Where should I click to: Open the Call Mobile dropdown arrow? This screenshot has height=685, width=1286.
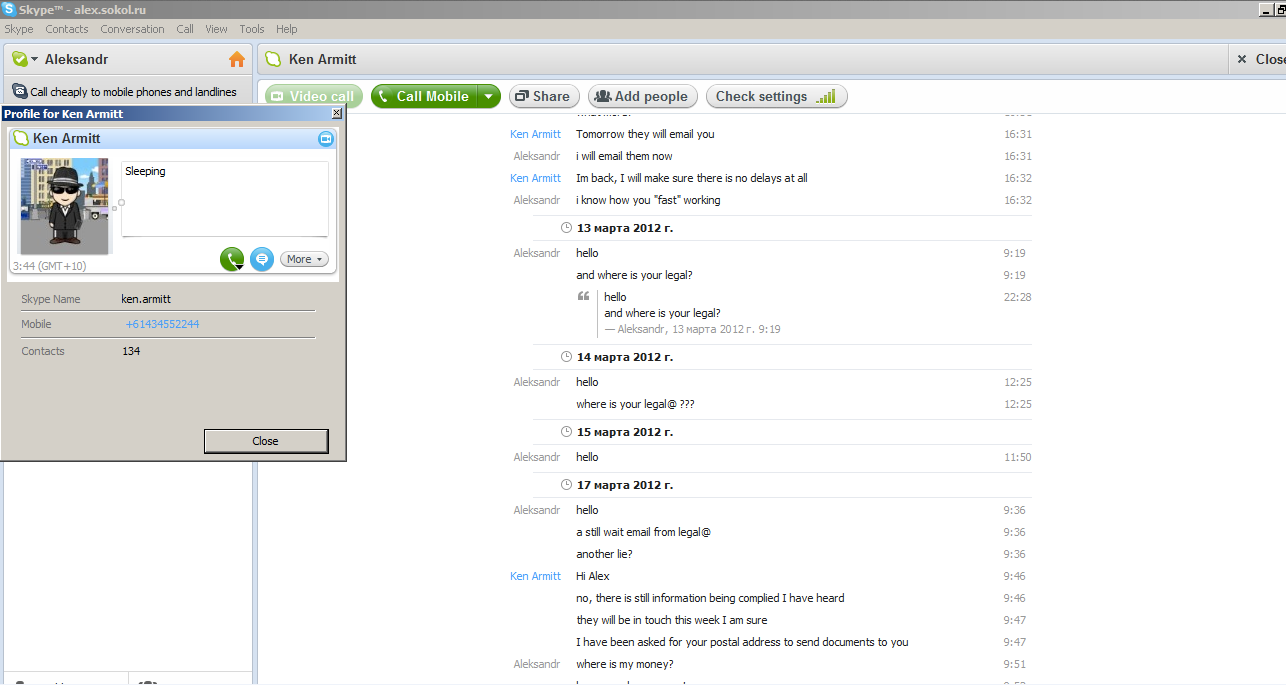(488, 96)
